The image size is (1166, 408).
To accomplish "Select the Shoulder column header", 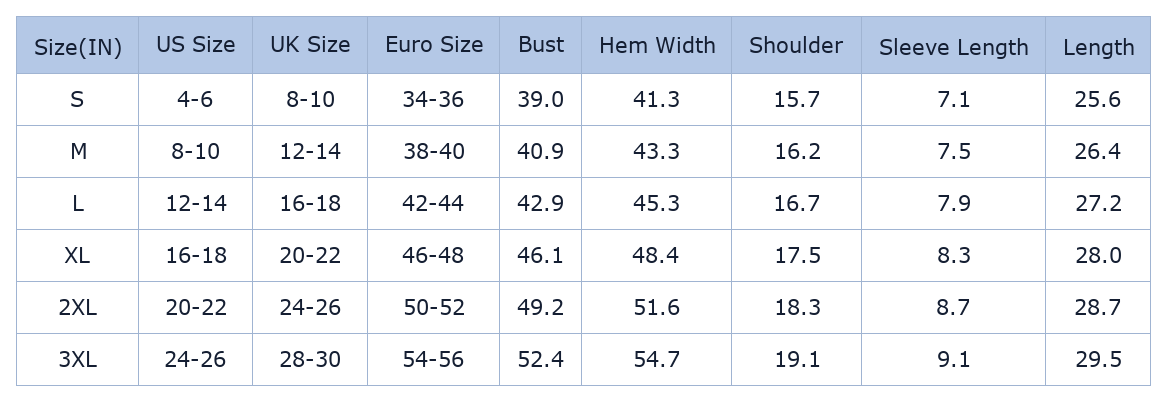I will pos(796,45).
